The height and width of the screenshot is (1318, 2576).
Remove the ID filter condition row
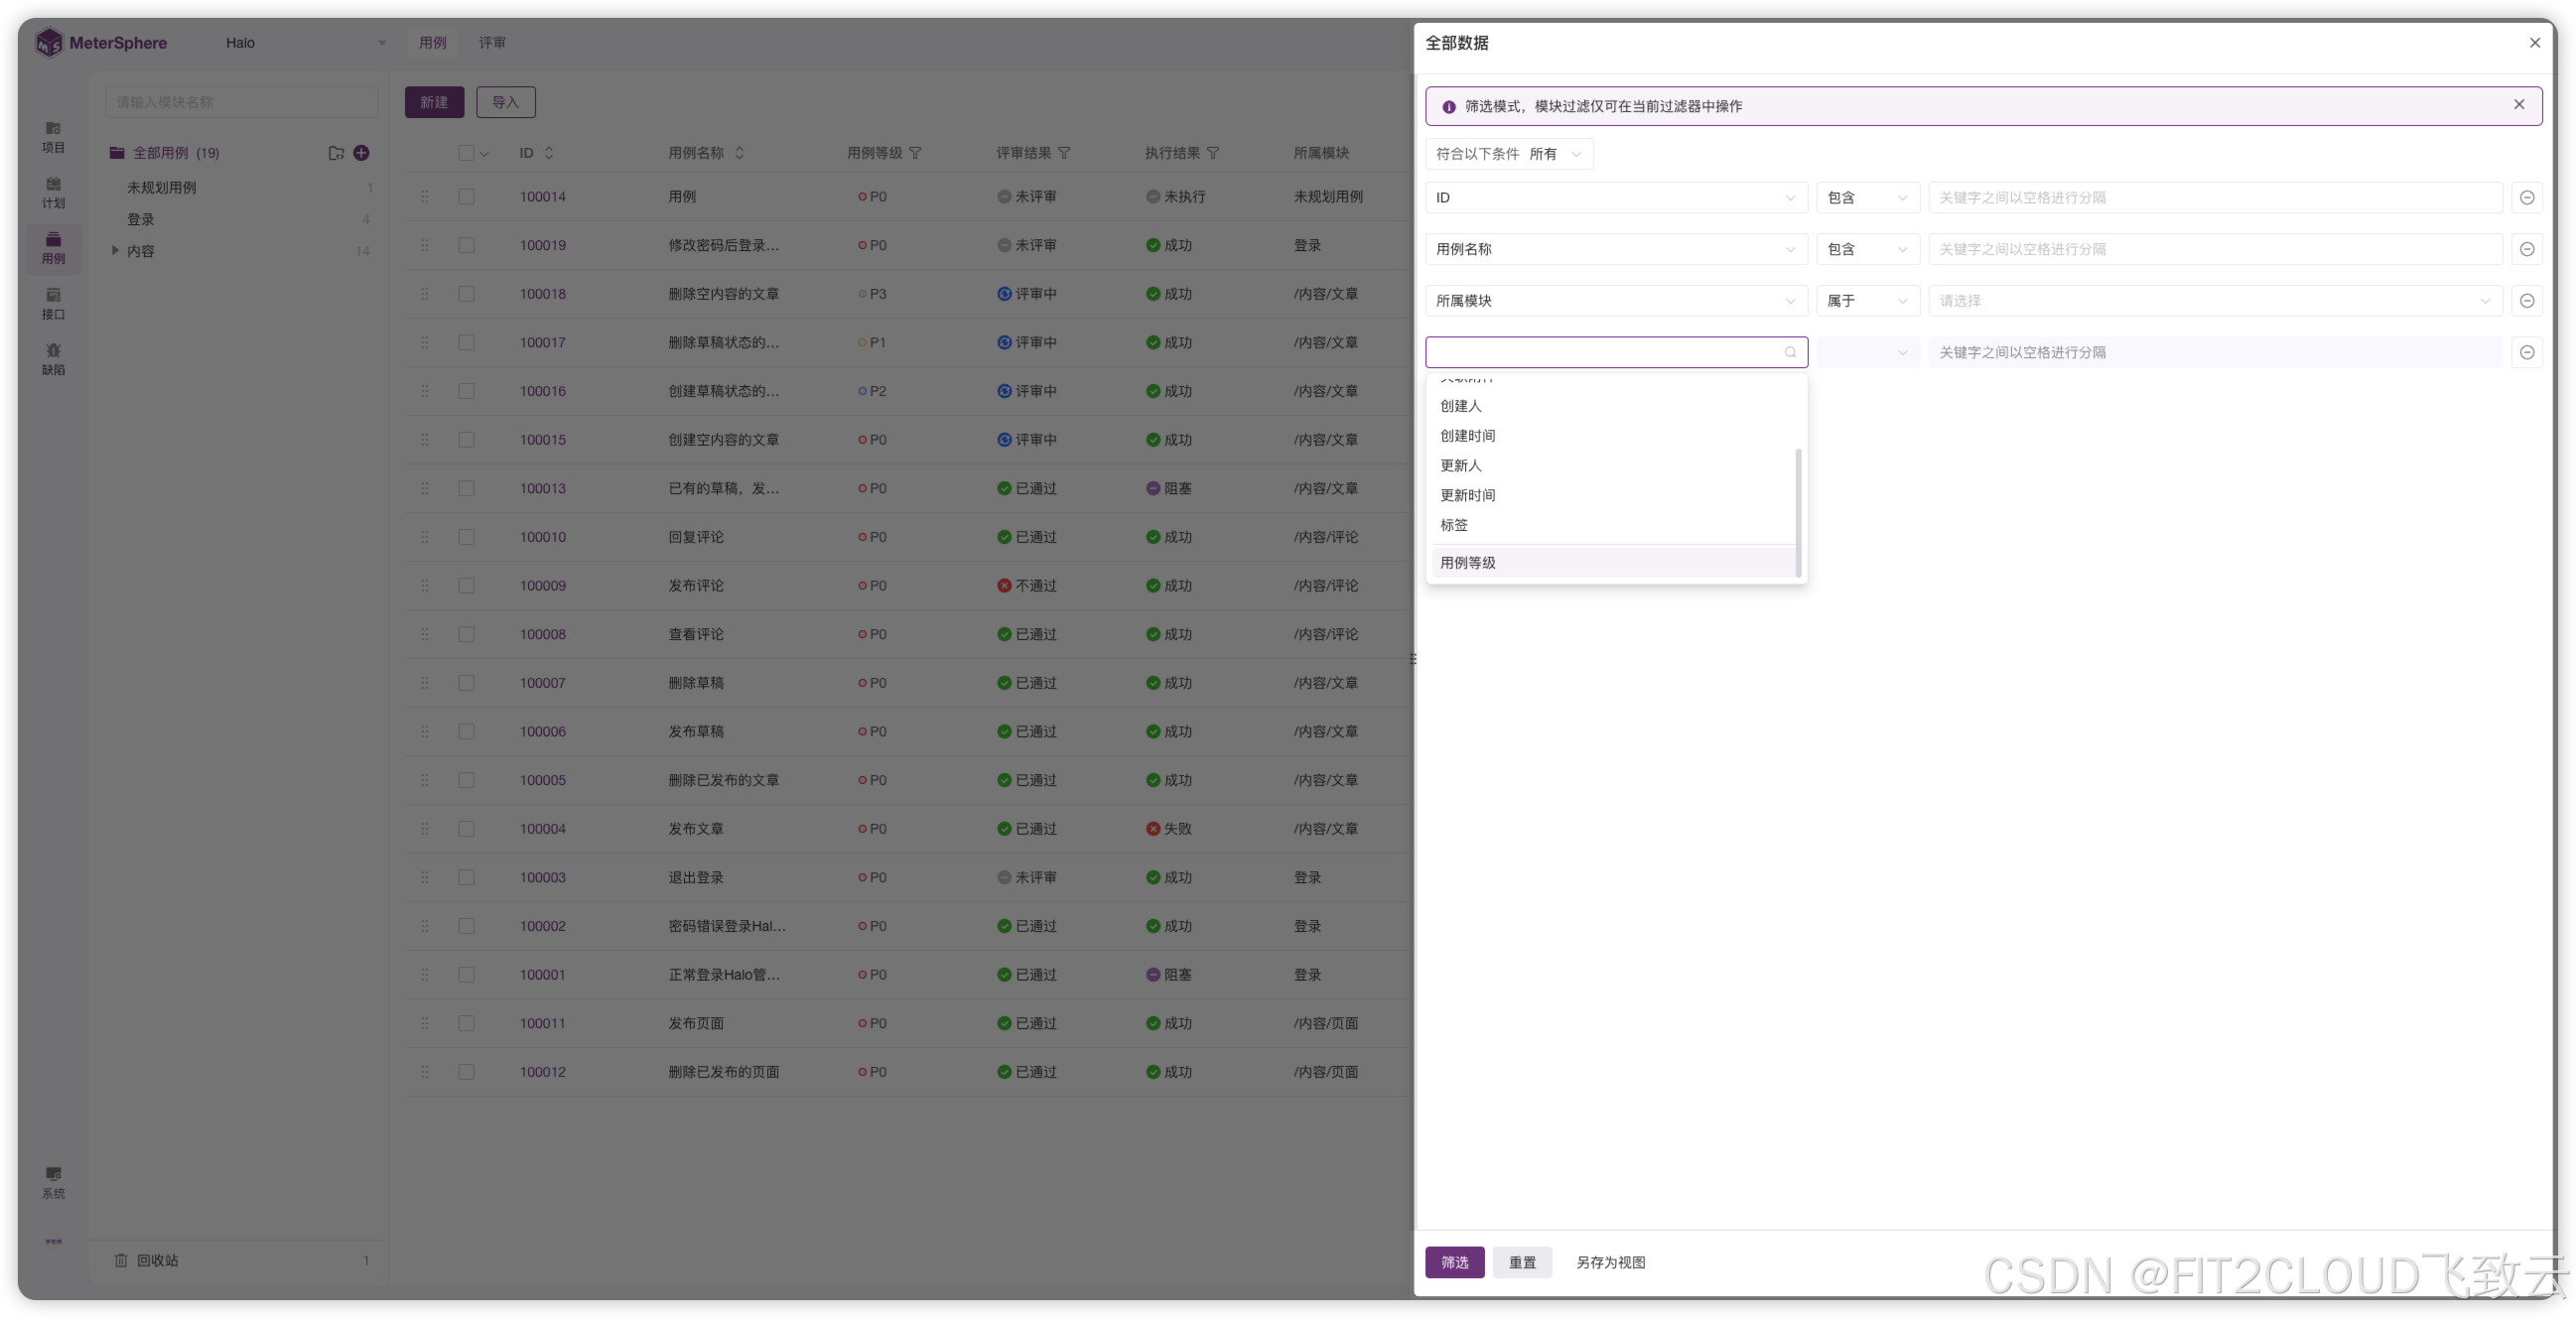(2526, 198)
